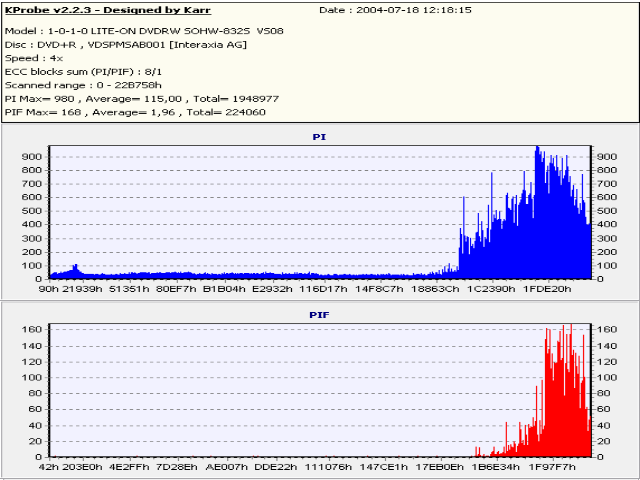Click the 'KProbe v2.2.3 - Designed by Karr' title
Viewport: 640px width, 480px height.
point(108,10)
